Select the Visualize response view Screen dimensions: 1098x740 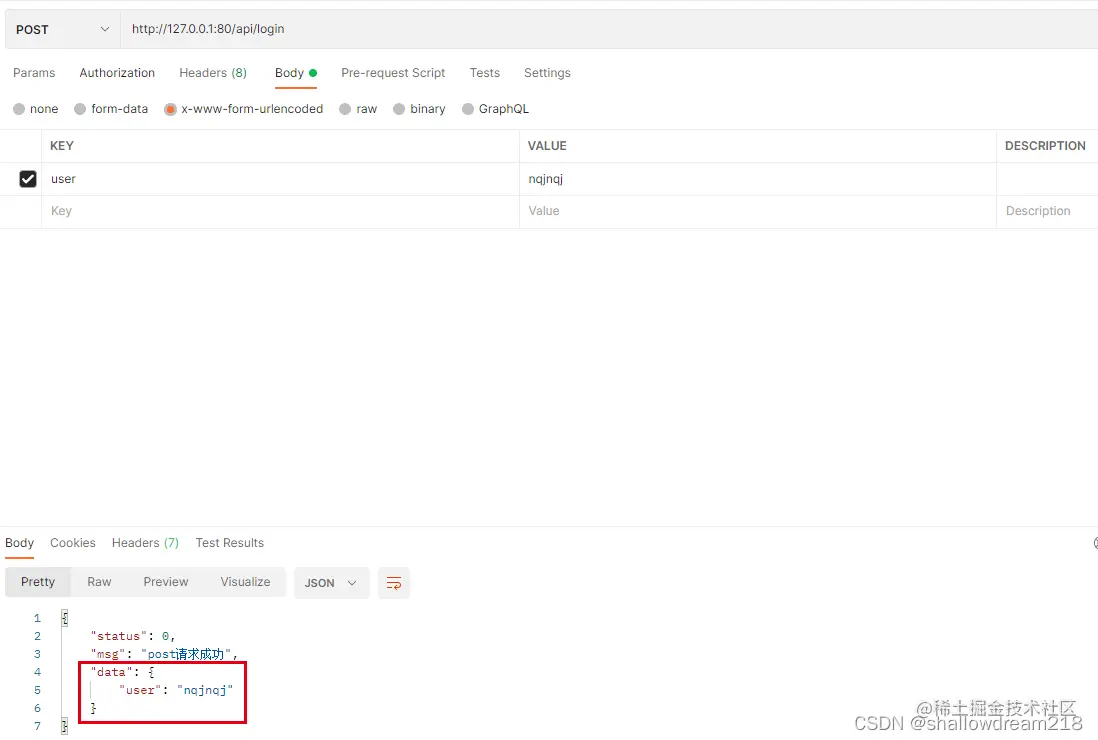(245, 582)
